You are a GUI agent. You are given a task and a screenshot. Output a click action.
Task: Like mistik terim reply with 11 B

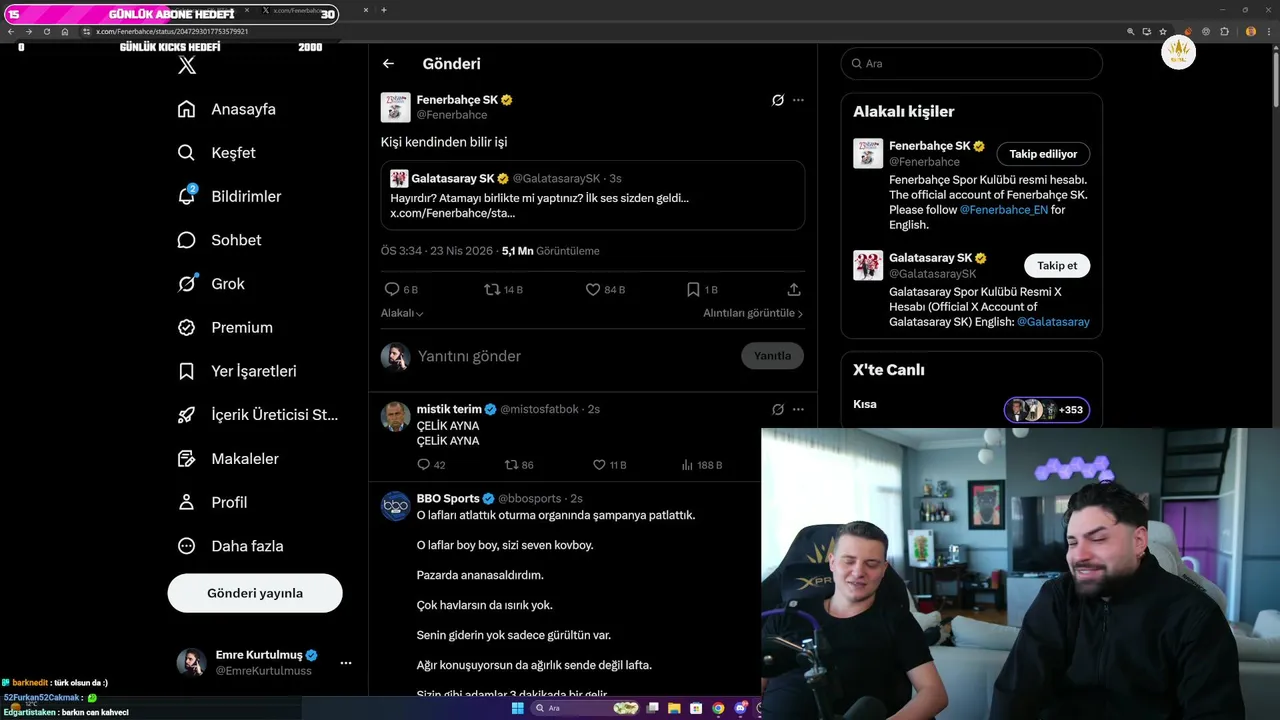[x=599, y=465]
